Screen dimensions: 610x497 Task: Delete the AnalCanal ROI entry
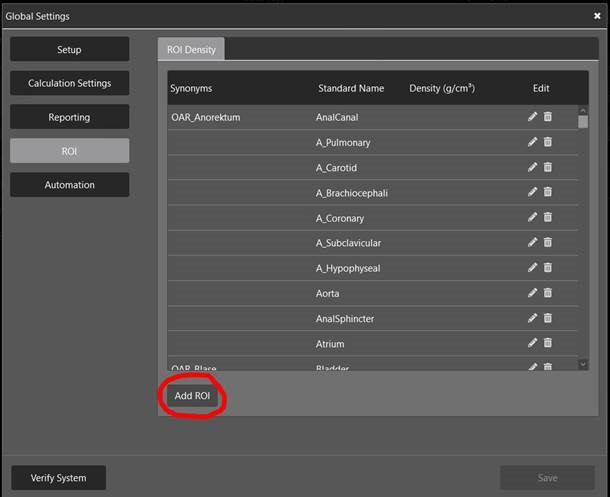pyautogui.click(x=548, y=117)
